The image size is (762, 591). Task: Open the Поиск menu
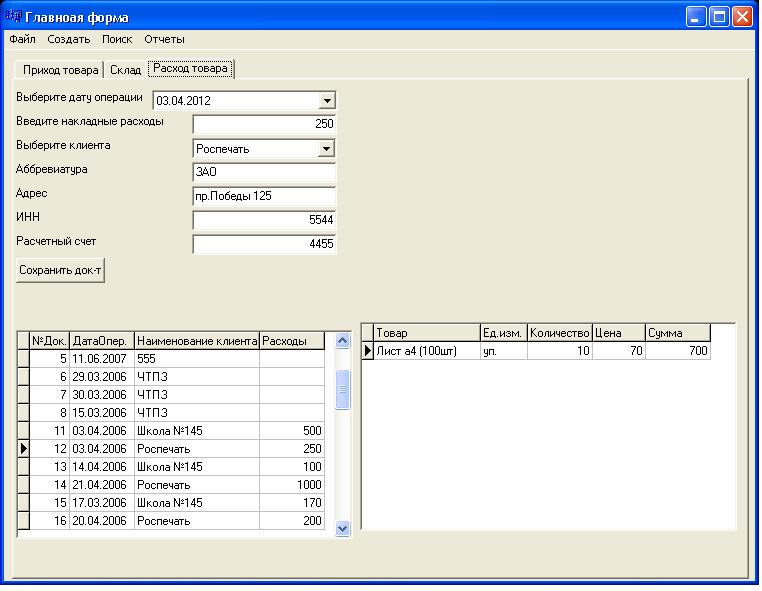117,39
